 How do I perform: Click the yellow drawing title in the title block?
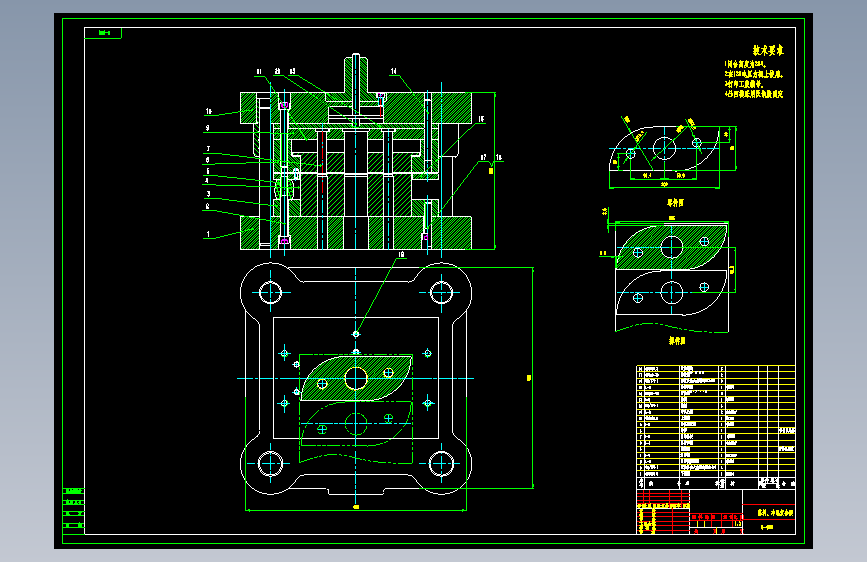[775, 513]
